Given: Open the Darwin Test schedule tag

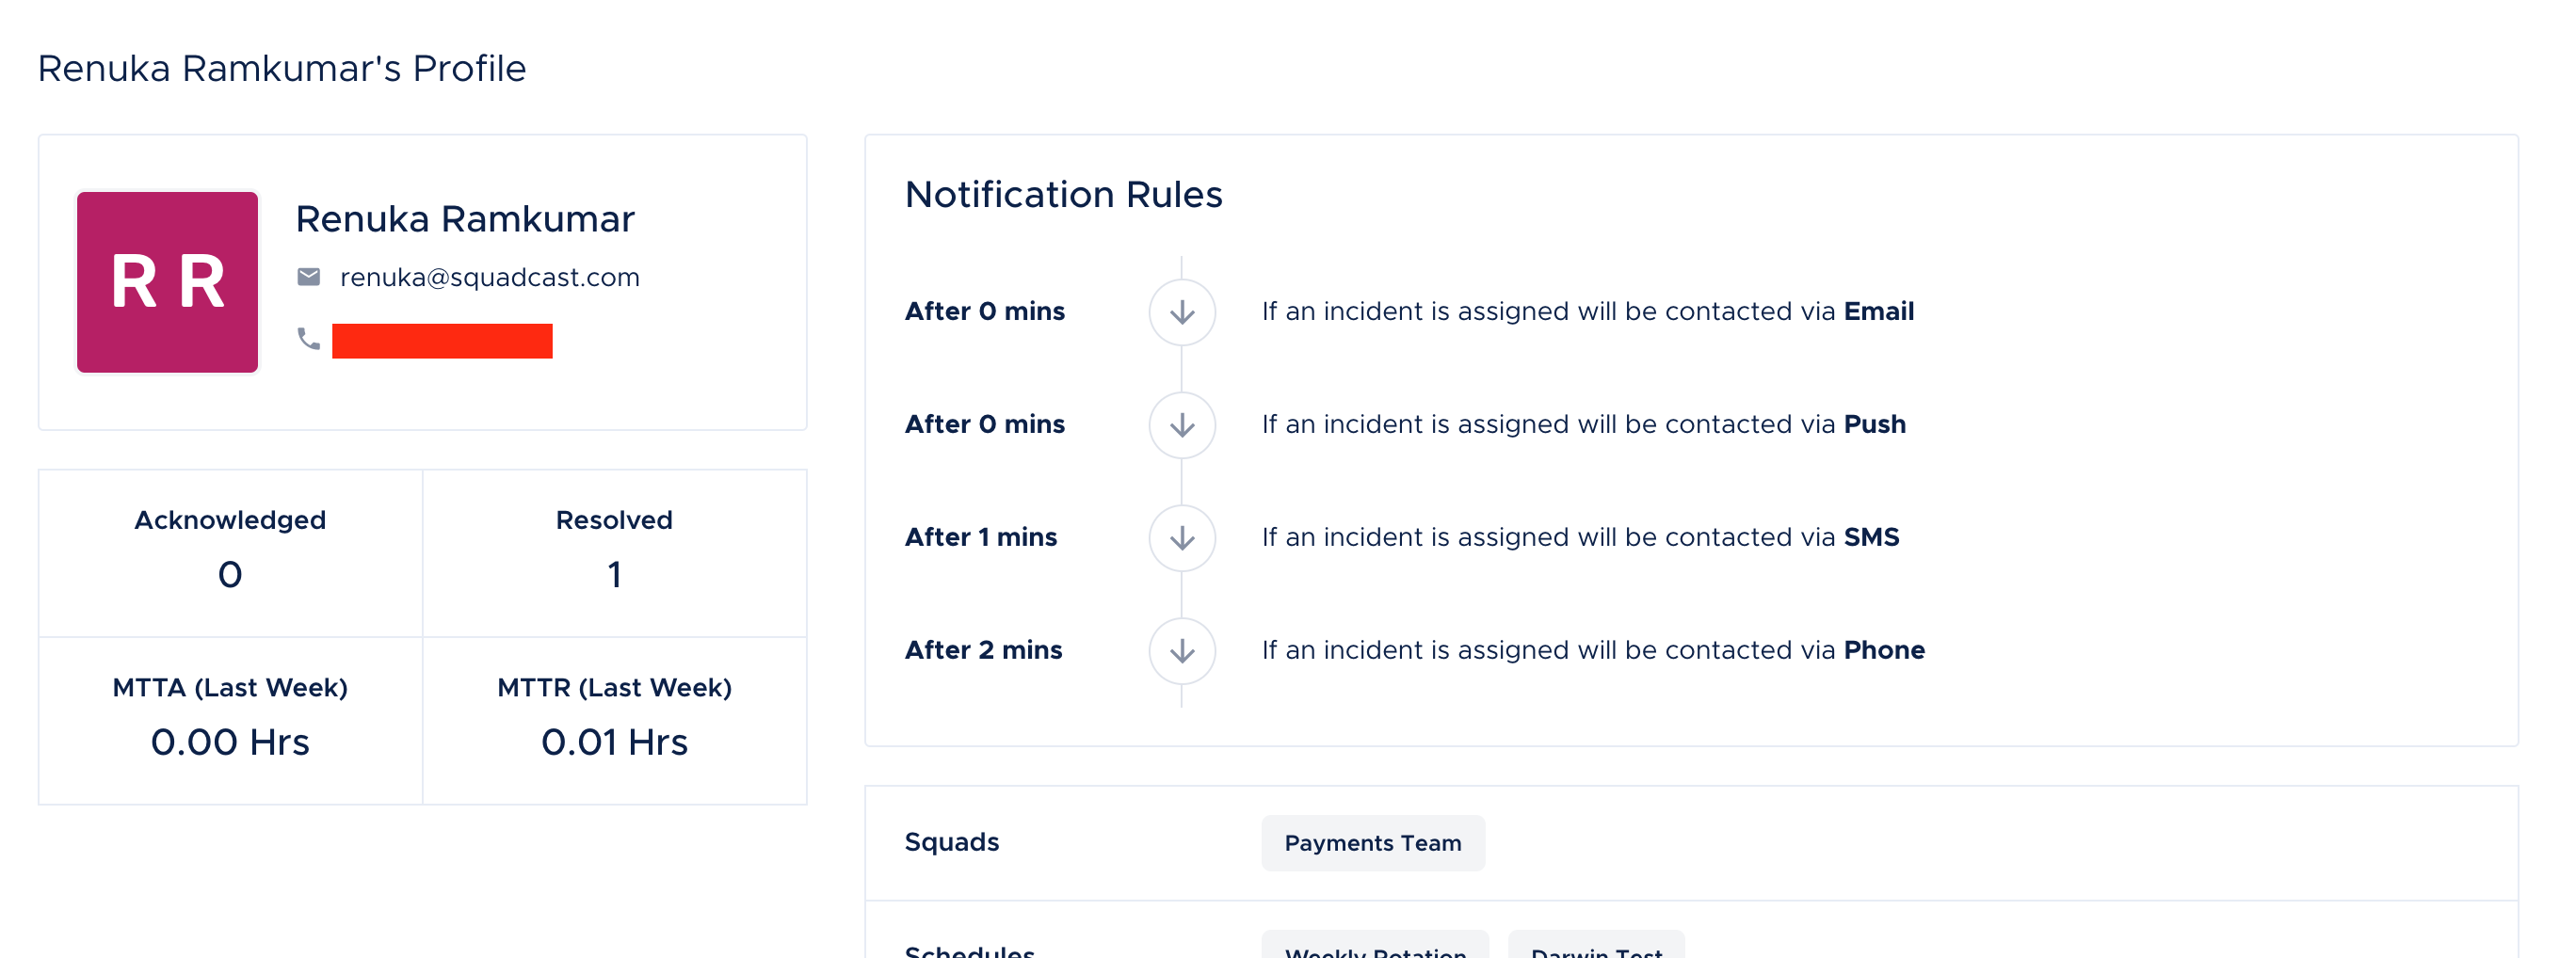Looking at the screenshot, I should click(x=1596, y=946).
